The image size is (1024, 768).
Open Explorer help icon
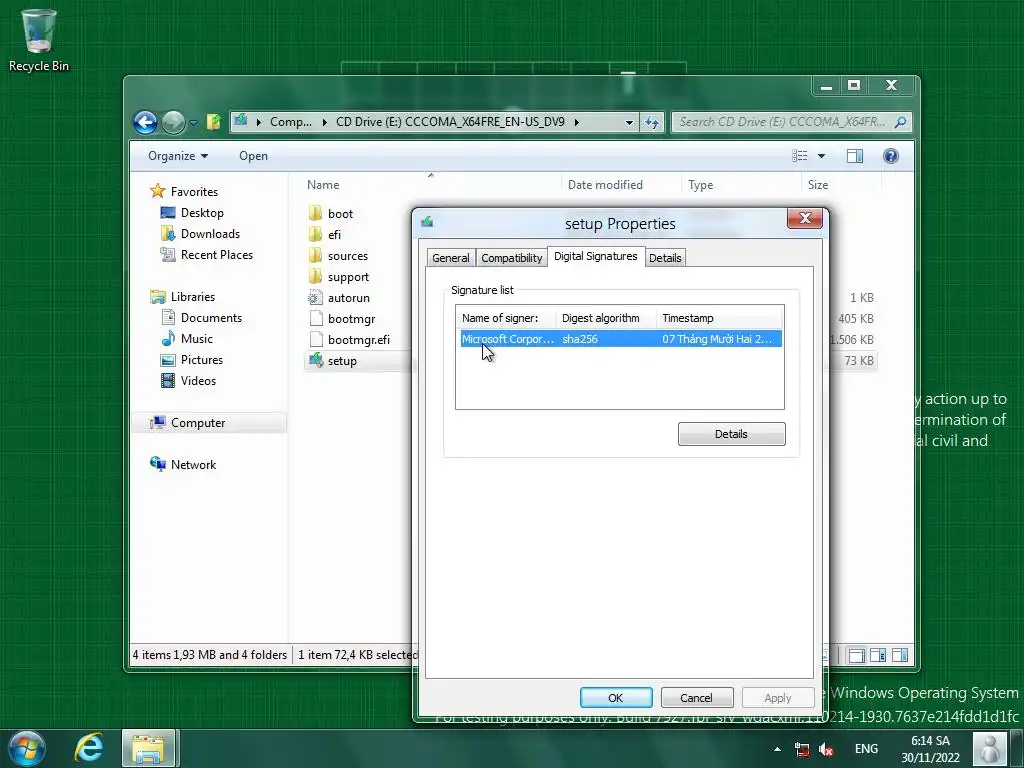pyautogui.click(x=891, y=156)
